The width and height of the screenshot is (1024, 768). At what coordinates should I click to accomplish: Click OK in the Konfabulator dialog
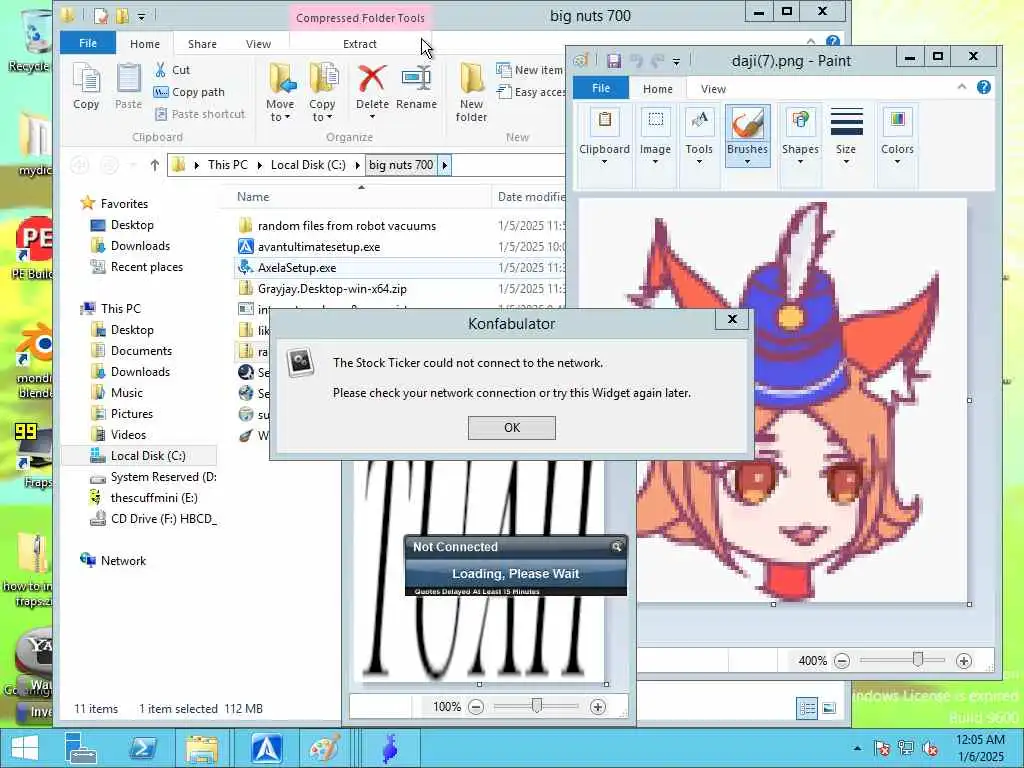coord(512,428)
